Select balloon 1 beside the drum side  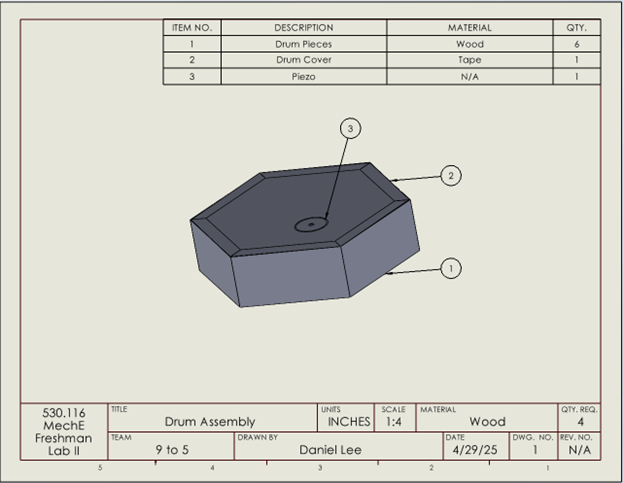(x=451, y=268)
